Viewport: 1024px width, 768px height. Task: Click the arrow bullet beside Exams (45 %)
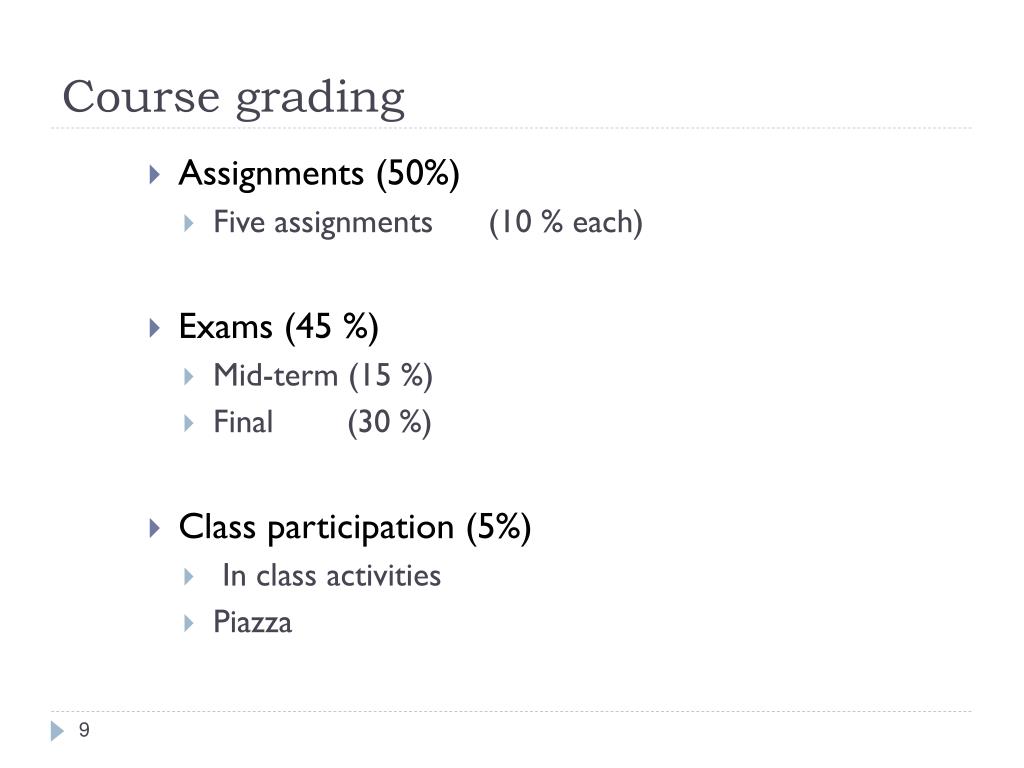pos(155,328)
